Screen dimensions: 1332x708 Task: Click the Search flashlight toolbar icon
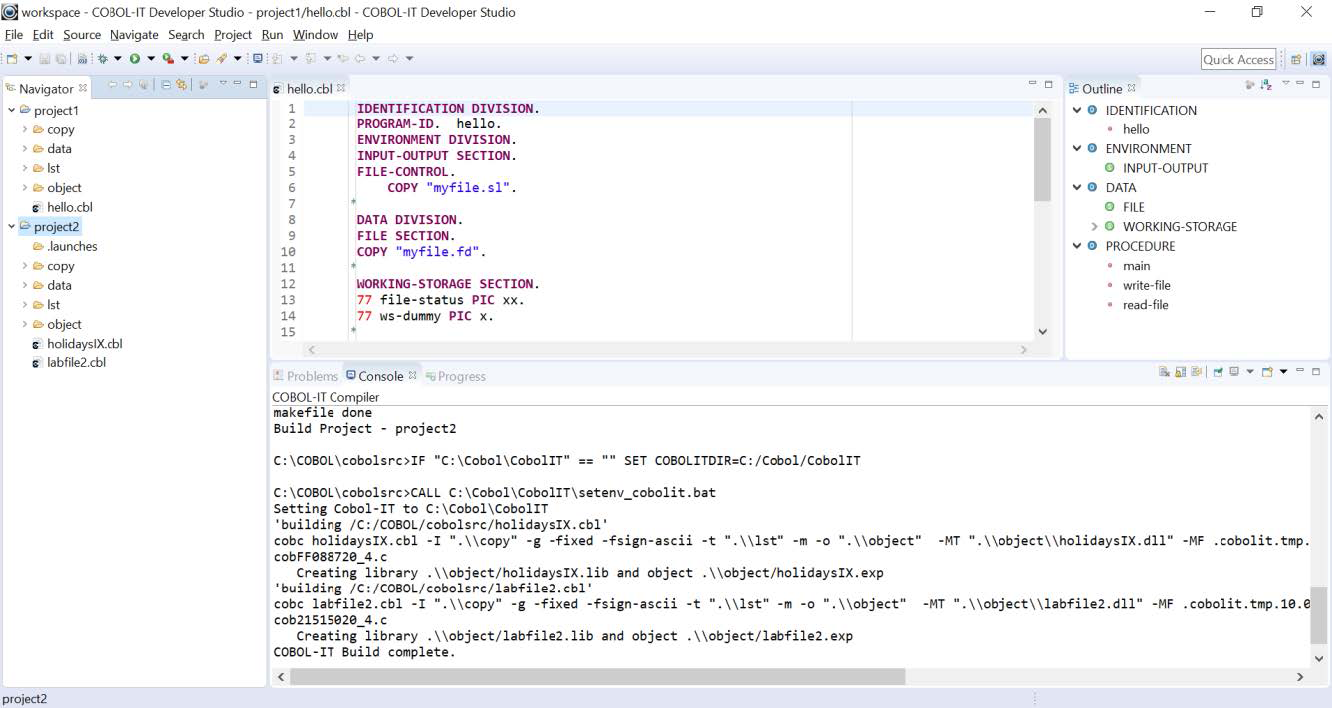[x=221, y=59]
